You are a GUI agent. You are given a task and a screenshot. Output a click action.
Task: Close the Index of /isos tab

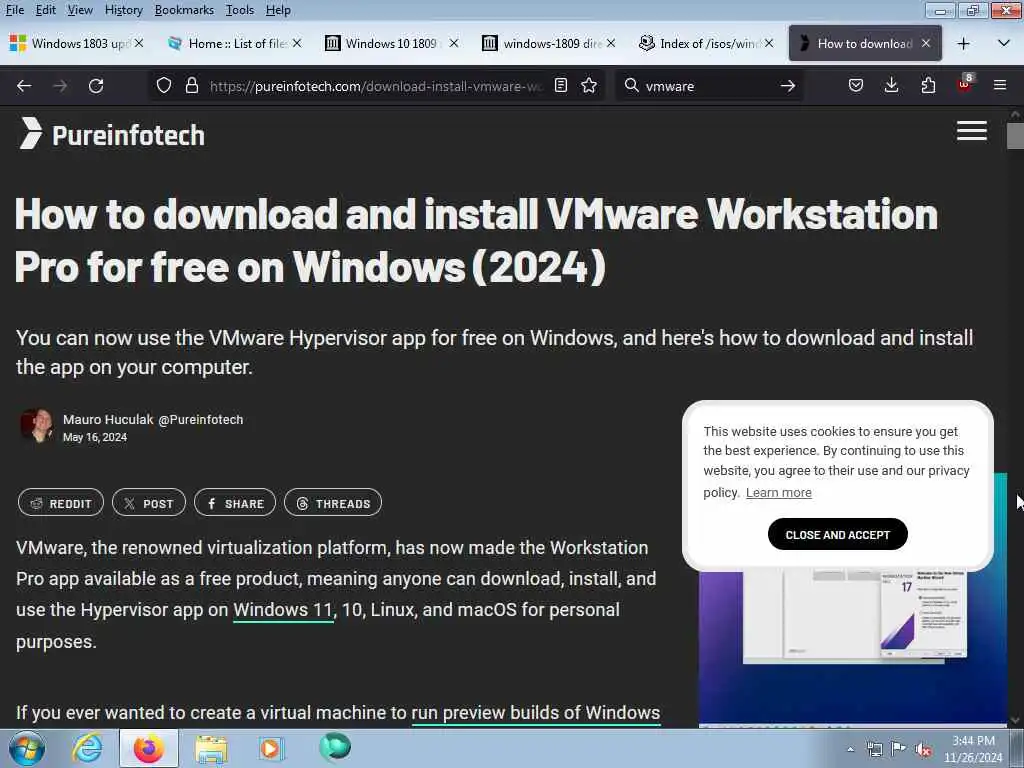[x=769, y=43]
